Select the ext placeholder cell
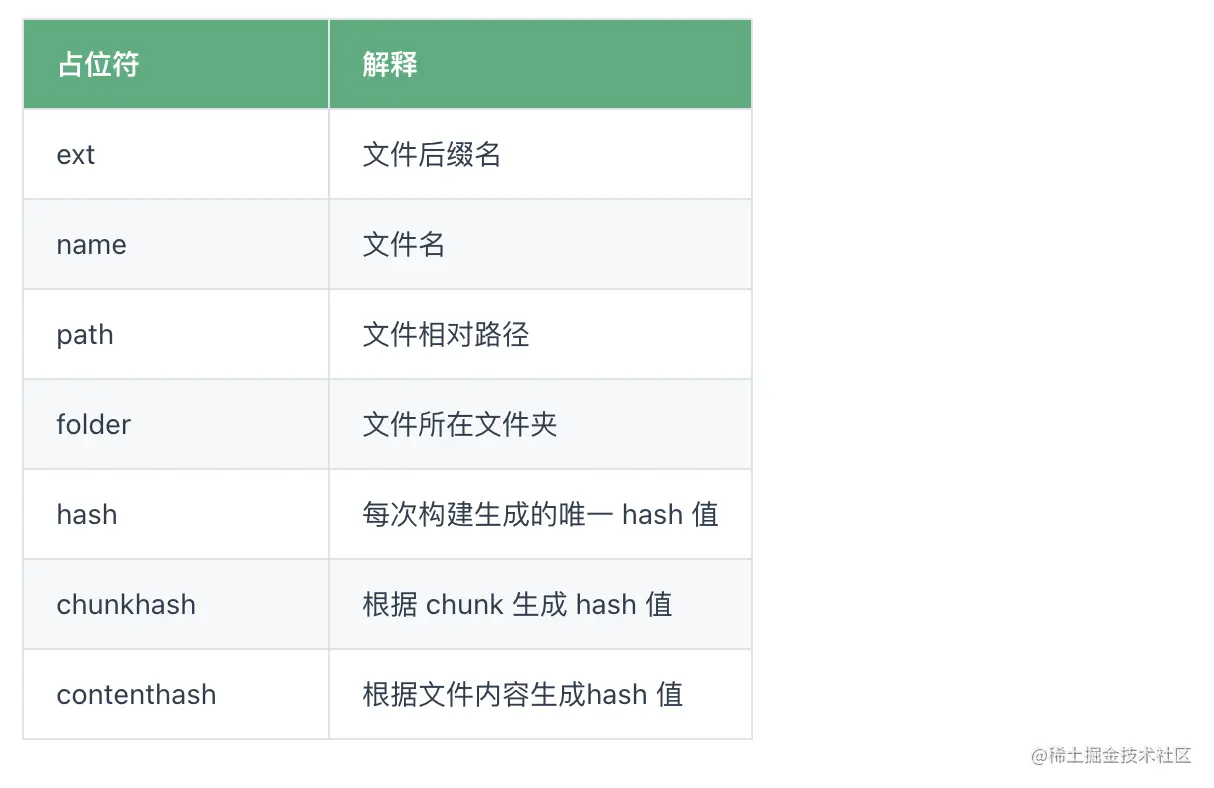Viewport: 1214px width, 788px height. 76,155
